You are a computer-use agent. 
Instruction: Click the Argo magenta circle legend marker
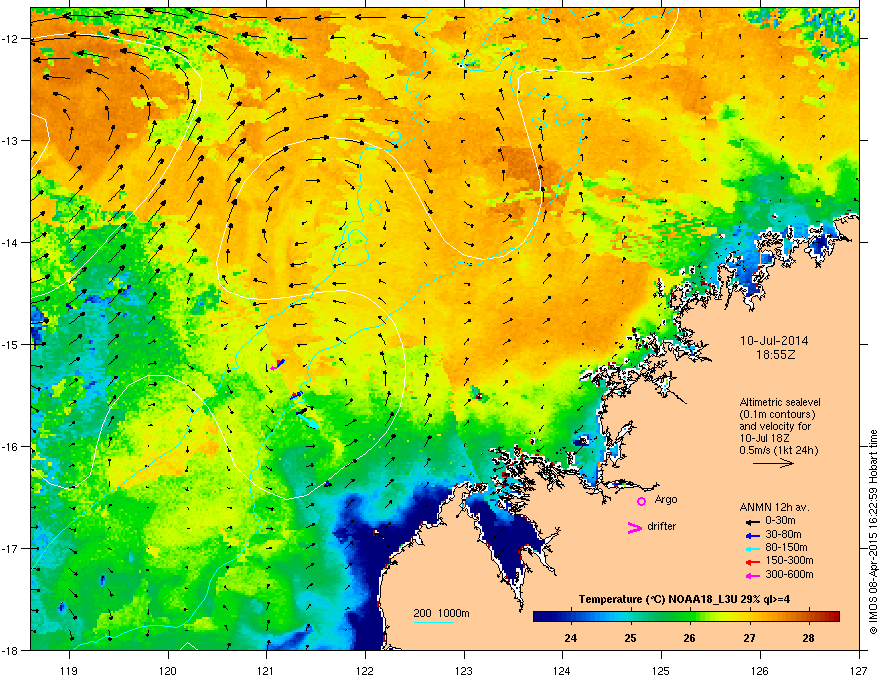pyautogui.click(x=641, y=501)
